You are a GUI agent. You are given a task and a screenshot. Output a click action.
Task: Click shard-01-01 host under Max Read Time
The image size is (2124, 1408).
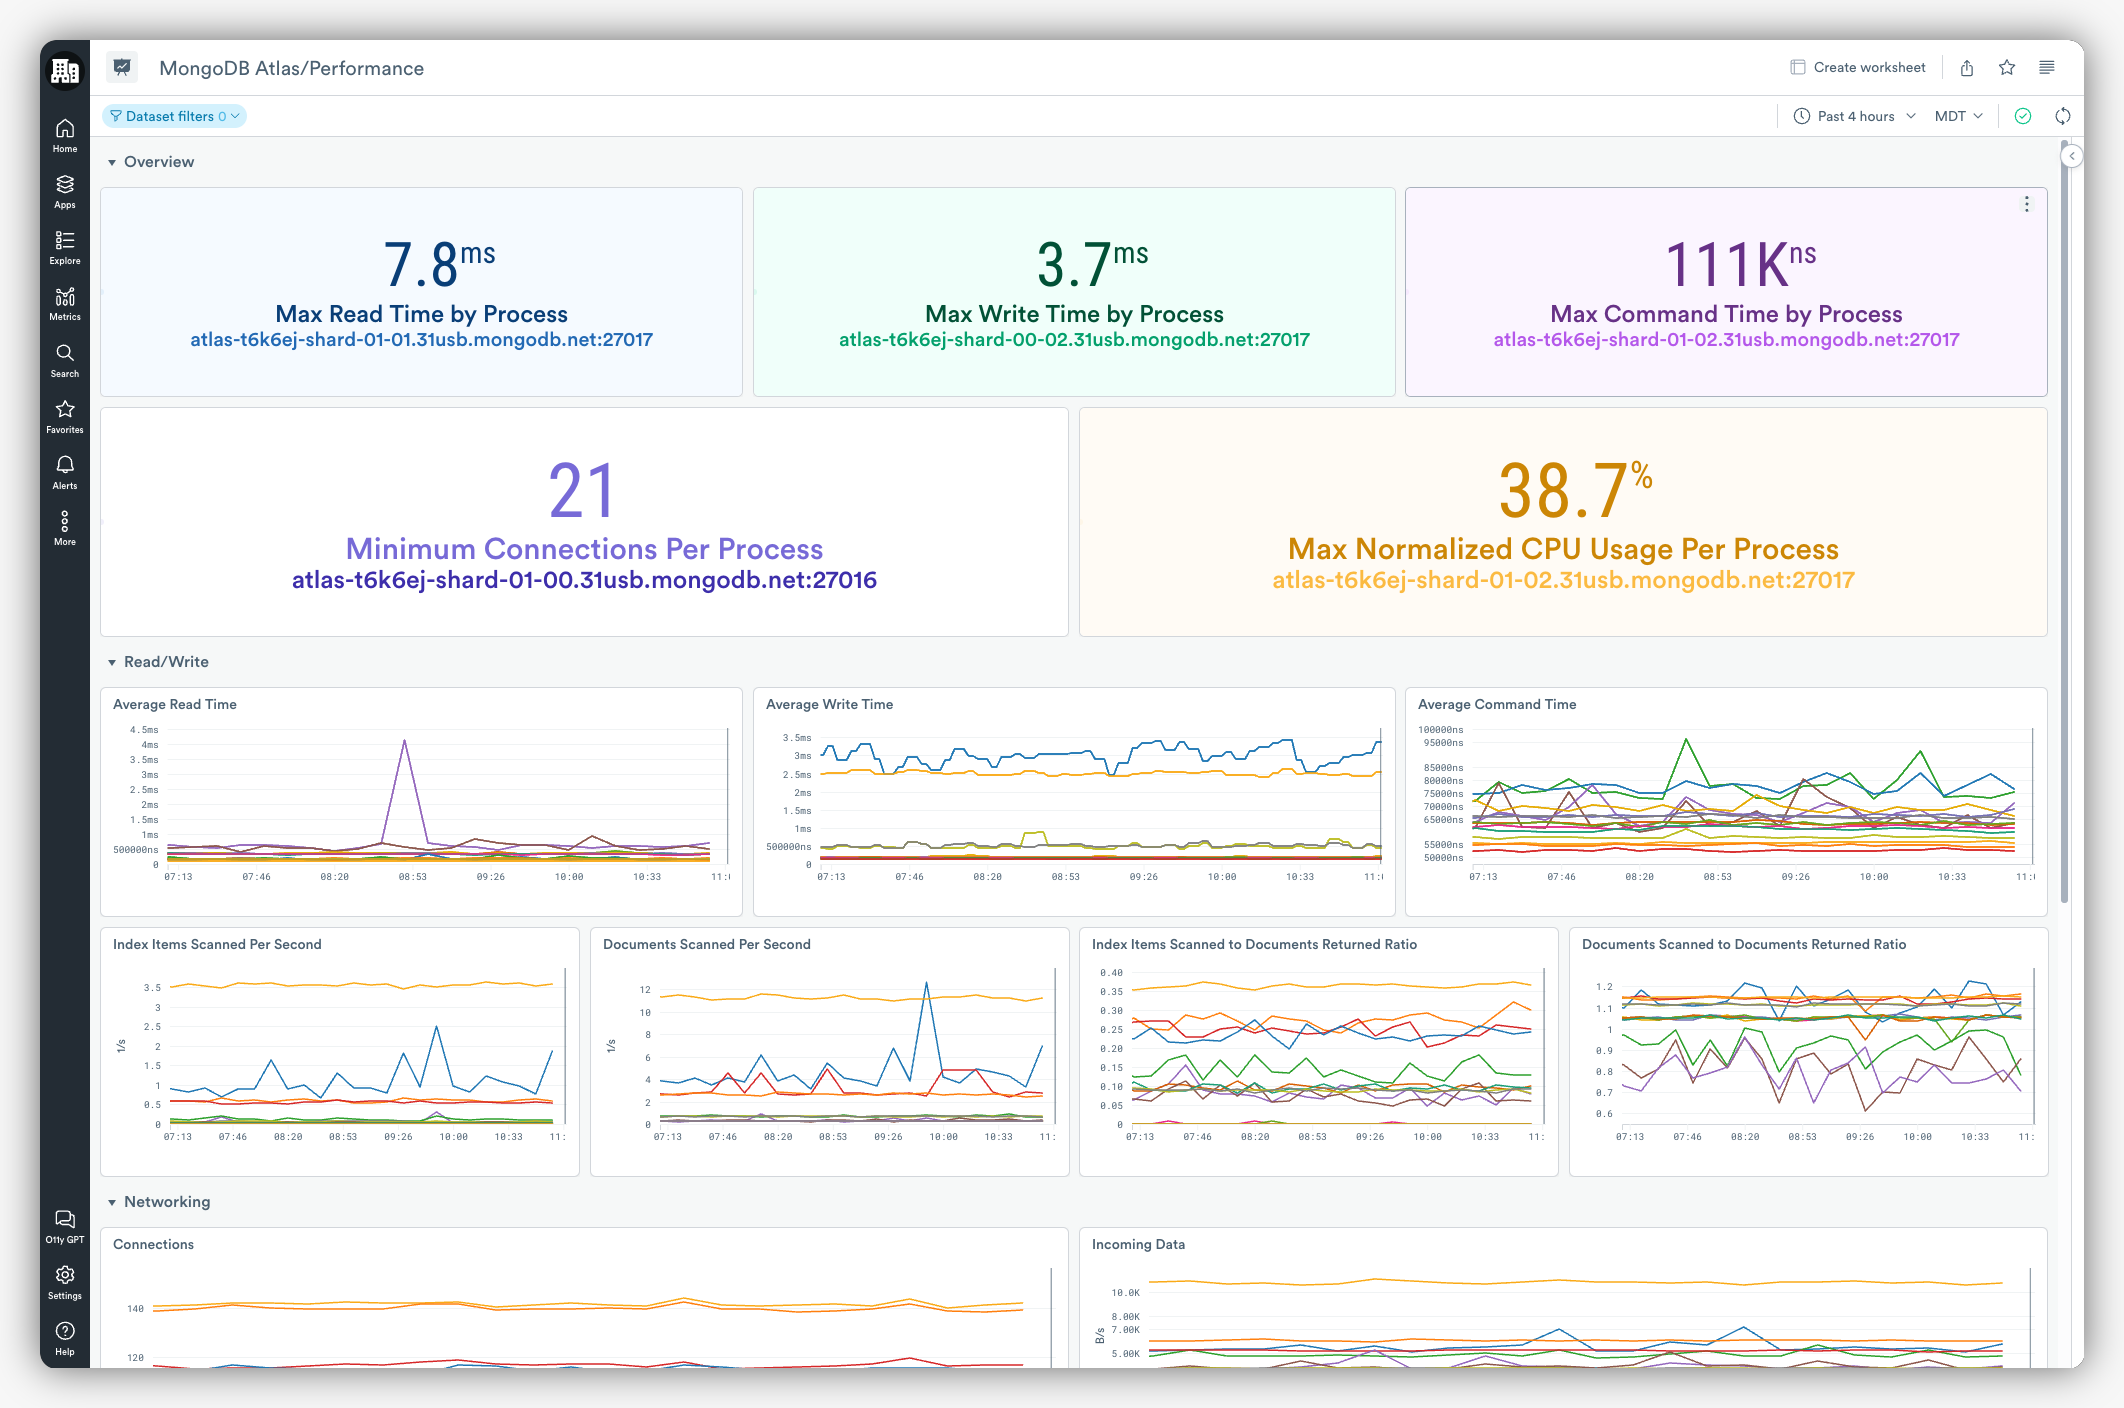pyautogui.click(x=421, y=340)
